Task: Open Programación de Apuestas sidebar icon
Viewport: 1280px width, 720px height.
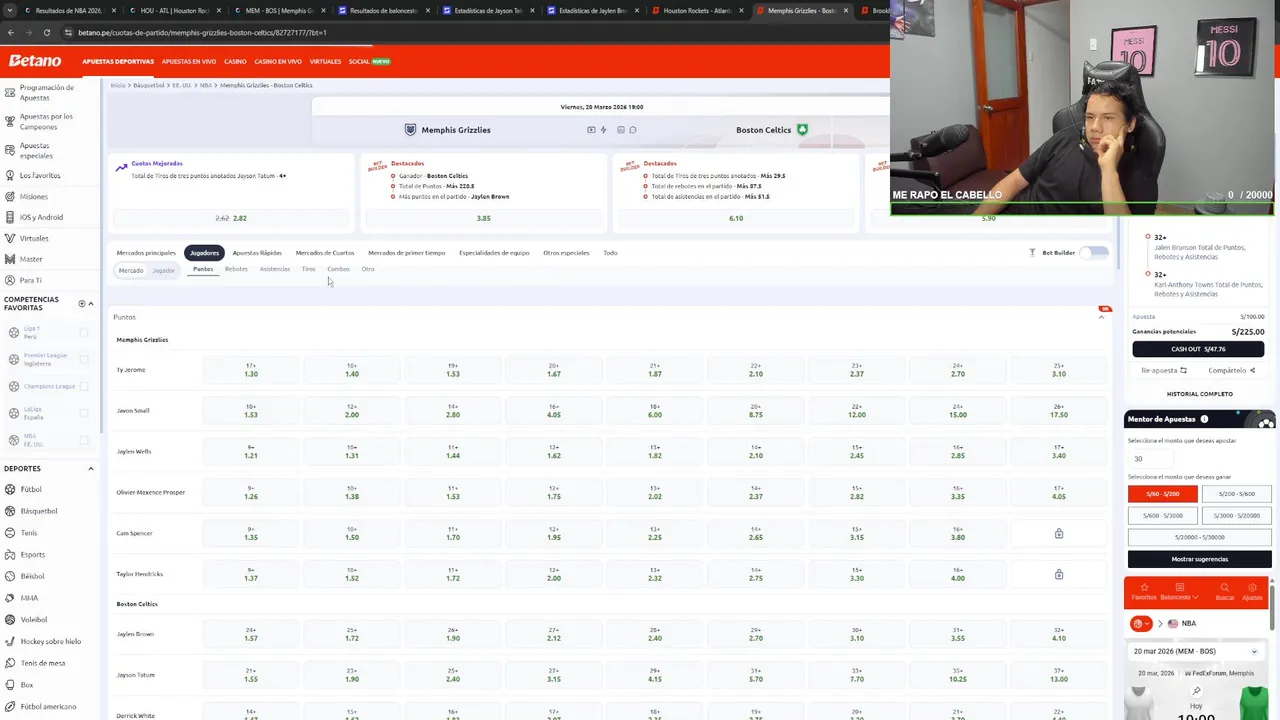Action: (x=9, y=92)
